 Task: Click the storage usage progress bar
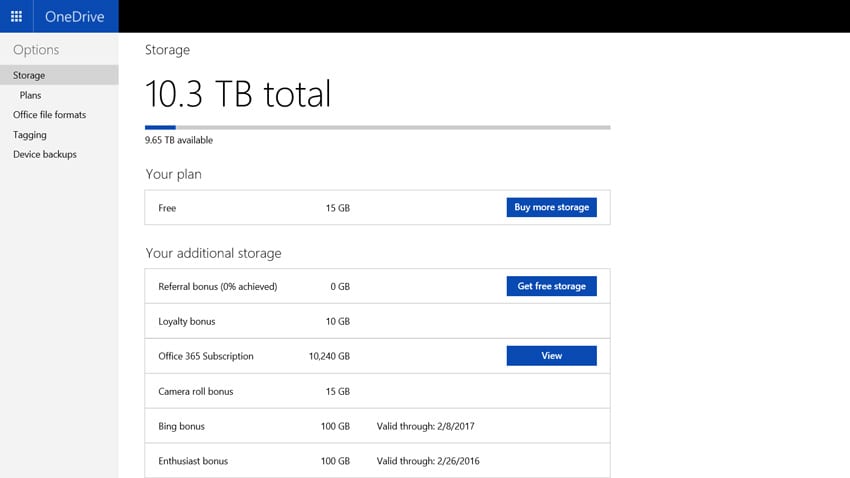[x=377, y=127]
